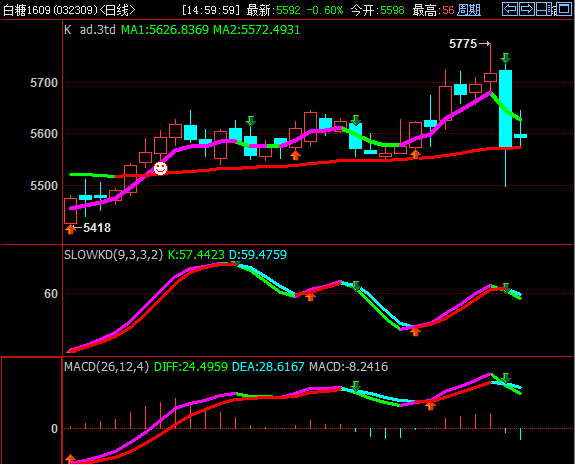Click the split-panel layout icon
The height and width of the screenshot is (464, 575).
[x=544, y=9]
